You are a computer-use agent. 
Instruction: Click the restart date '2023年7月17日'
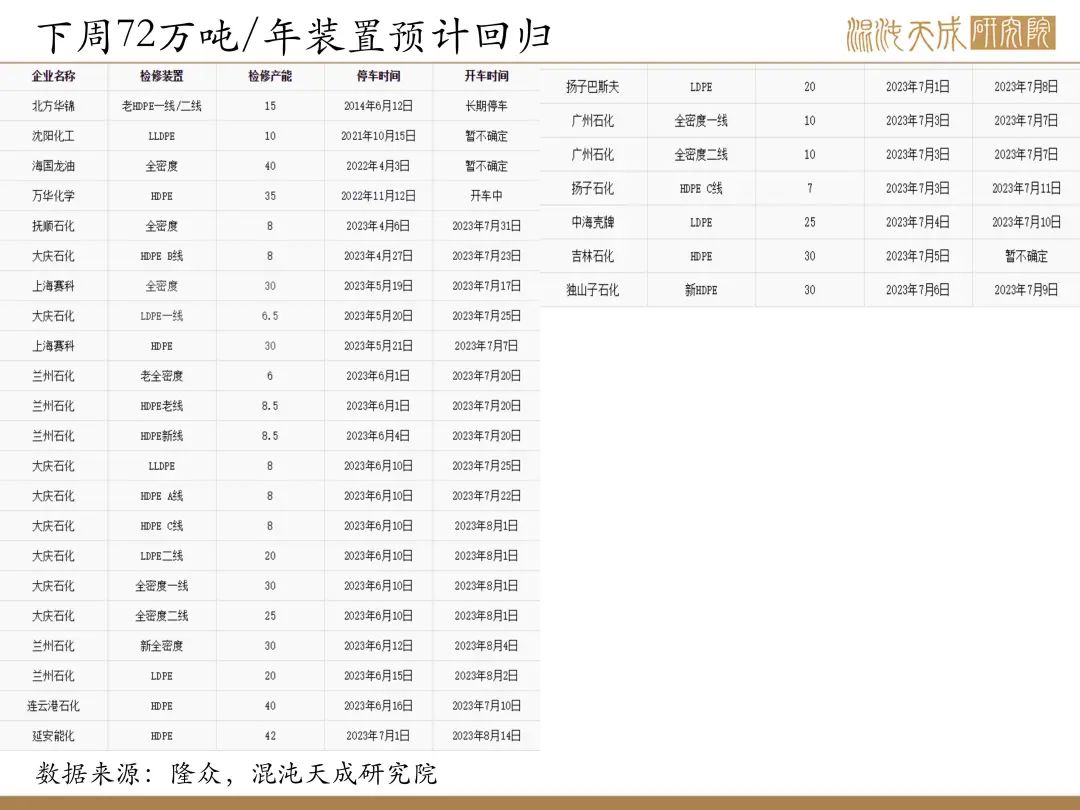(x=486, y=286)
